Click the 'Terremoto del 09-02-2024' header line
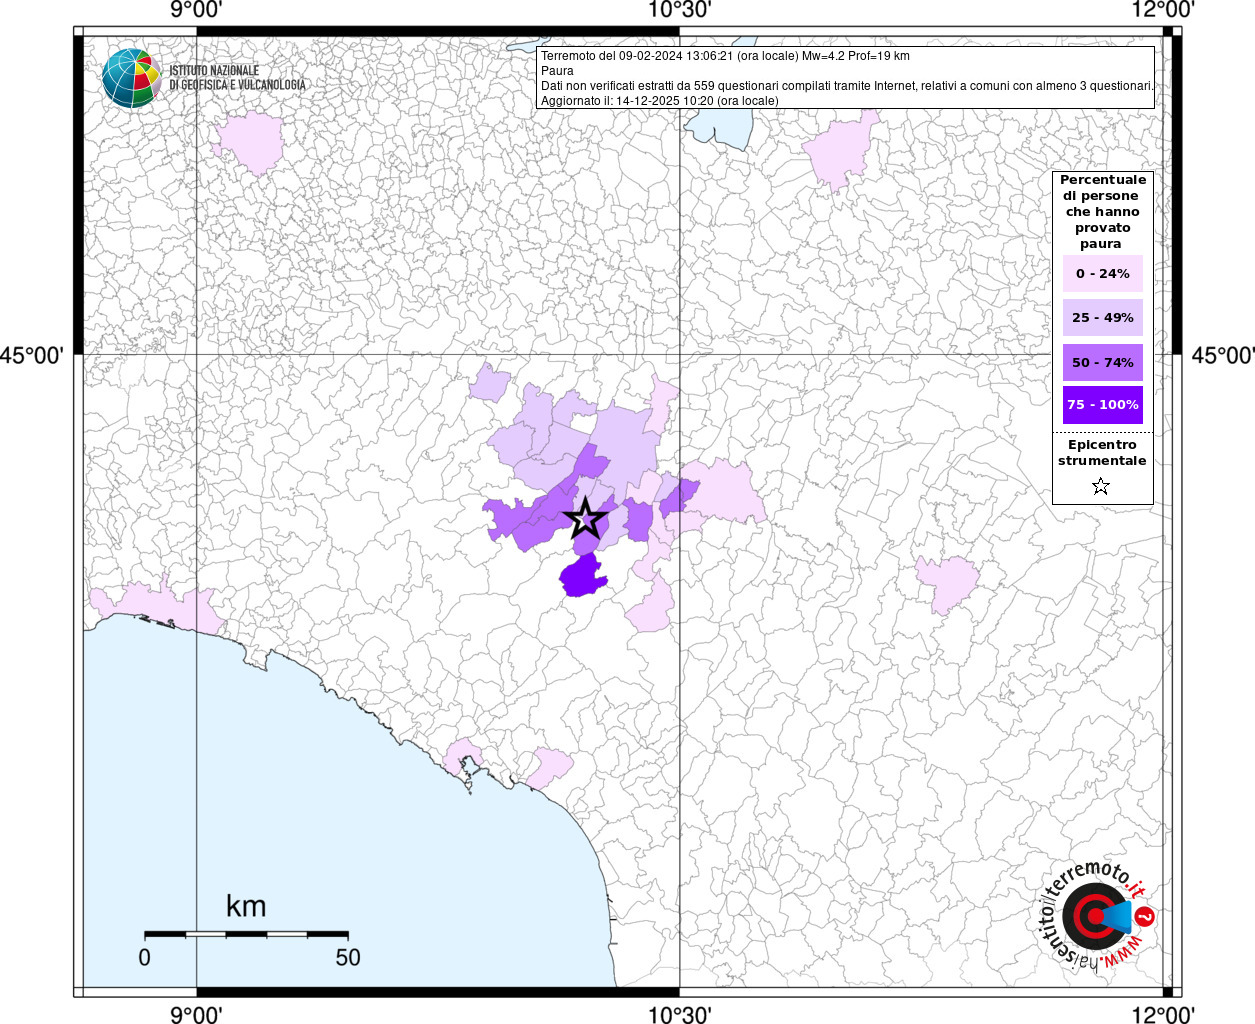The image size is (1255, 1024). coord(725,56)
